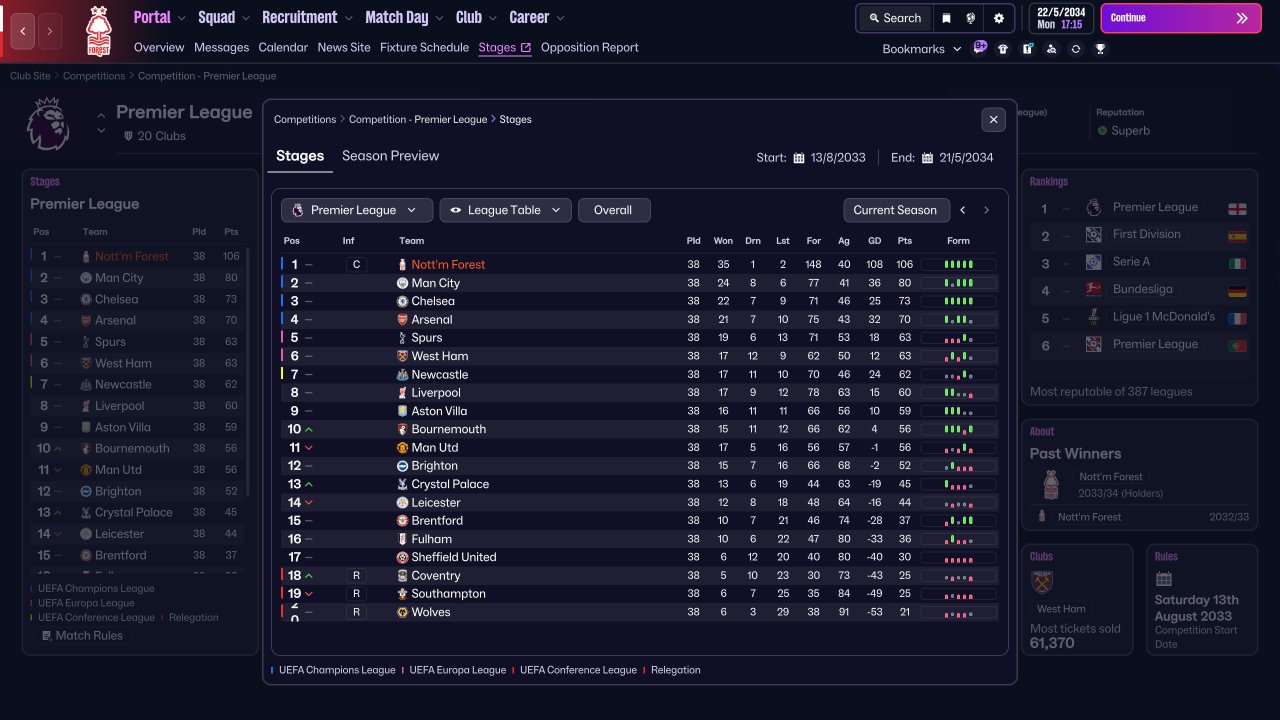Viewport: 1280px width, 720px height.
Task: Click the exclamation report icon in bookmarks bar
Action: [1027, 48]
